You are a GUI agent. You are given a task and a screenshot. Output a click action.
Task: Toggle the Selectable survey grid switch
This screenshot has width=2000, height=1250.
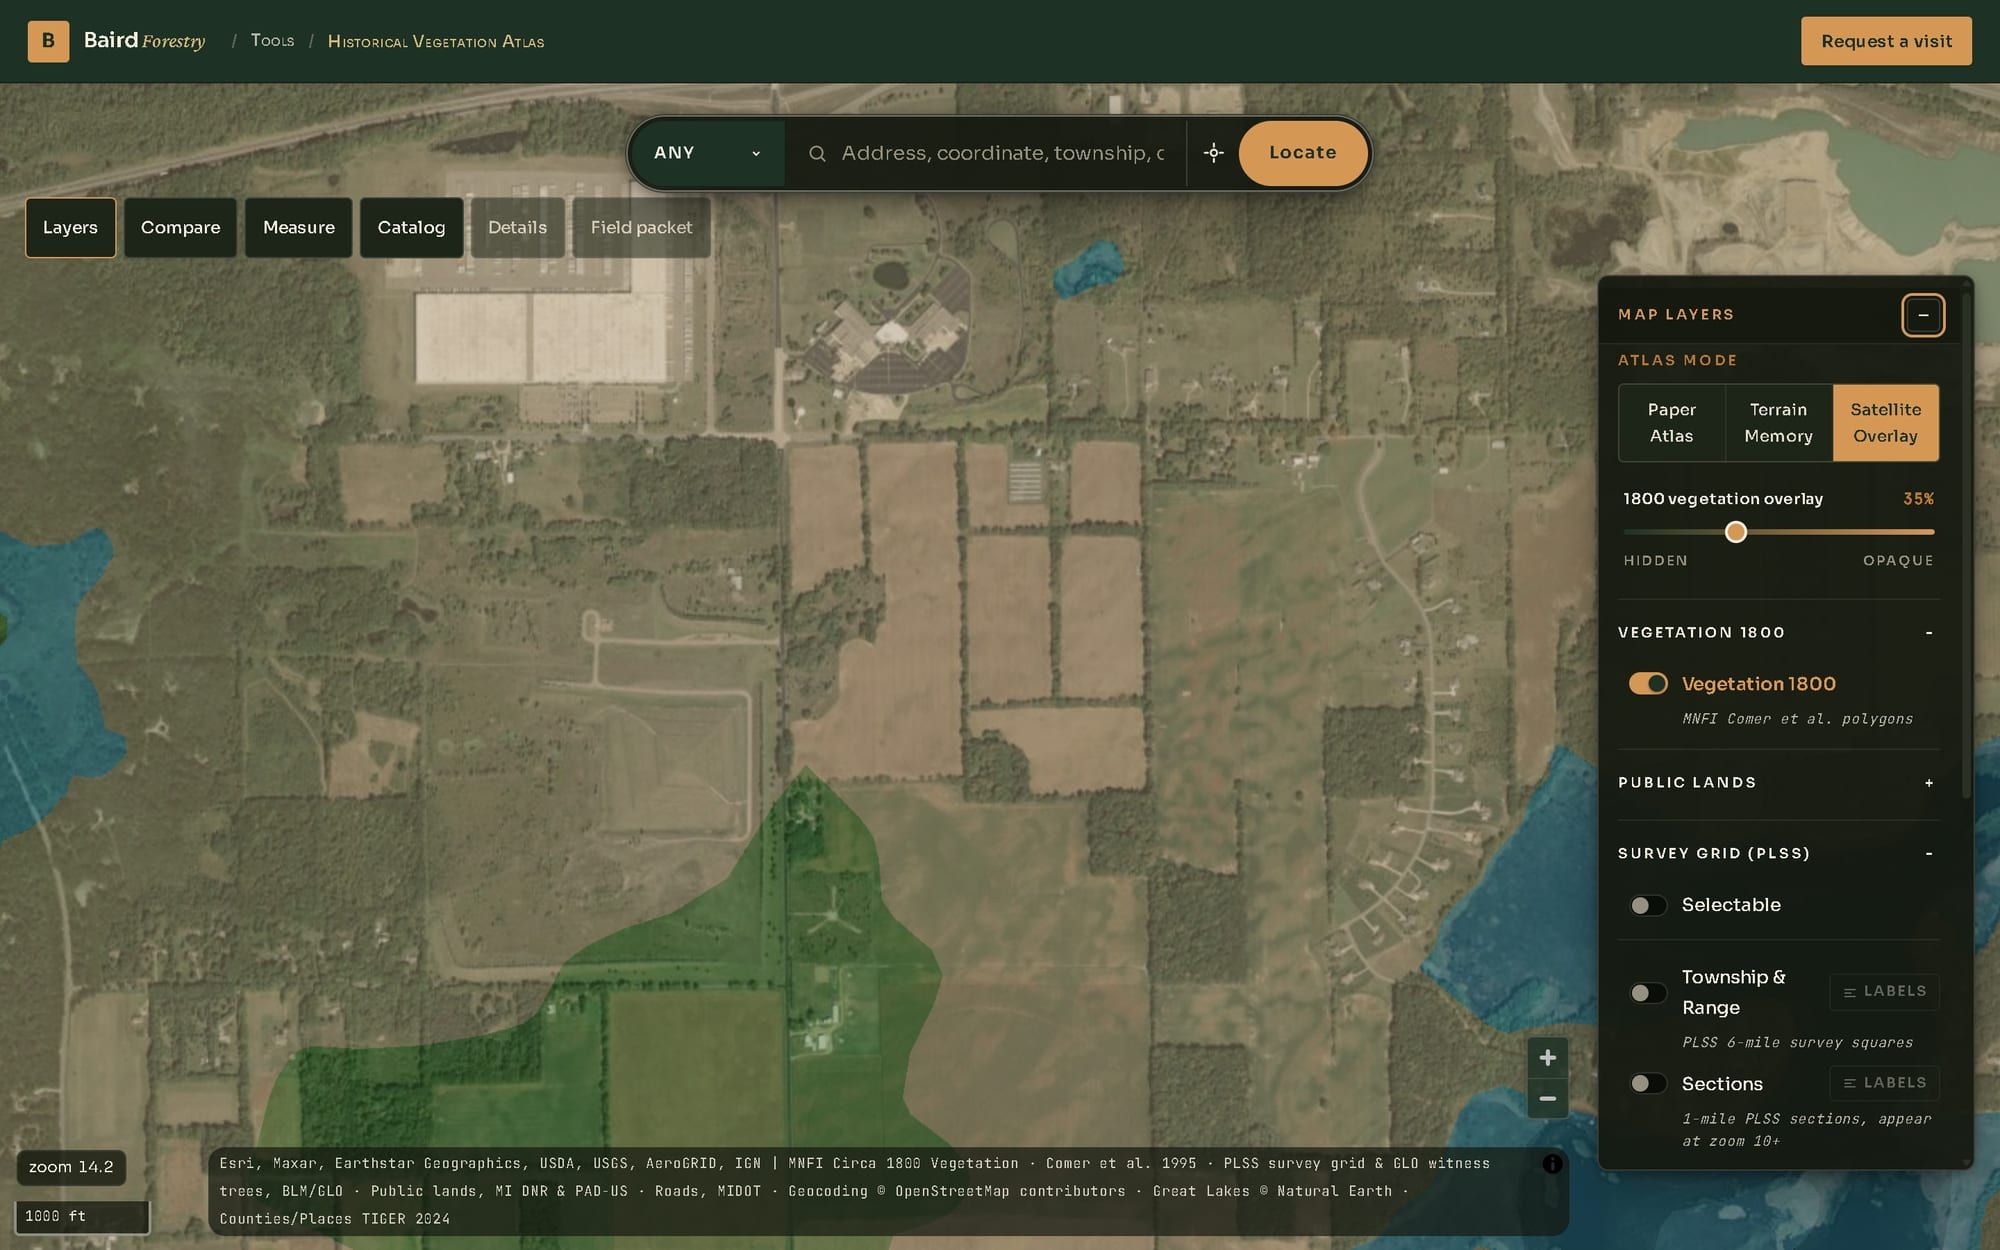[1648, 905]
